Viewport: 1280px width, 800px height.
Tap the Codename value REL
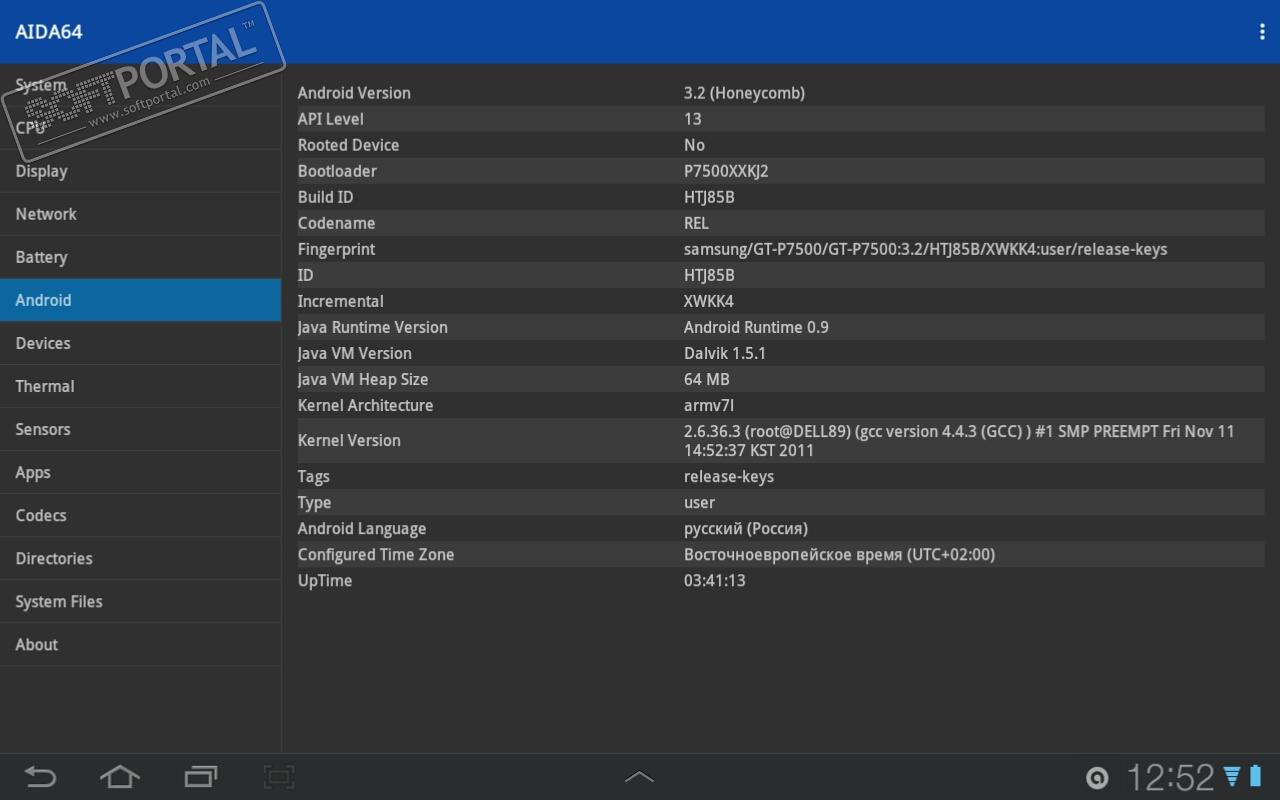(696, 223)
